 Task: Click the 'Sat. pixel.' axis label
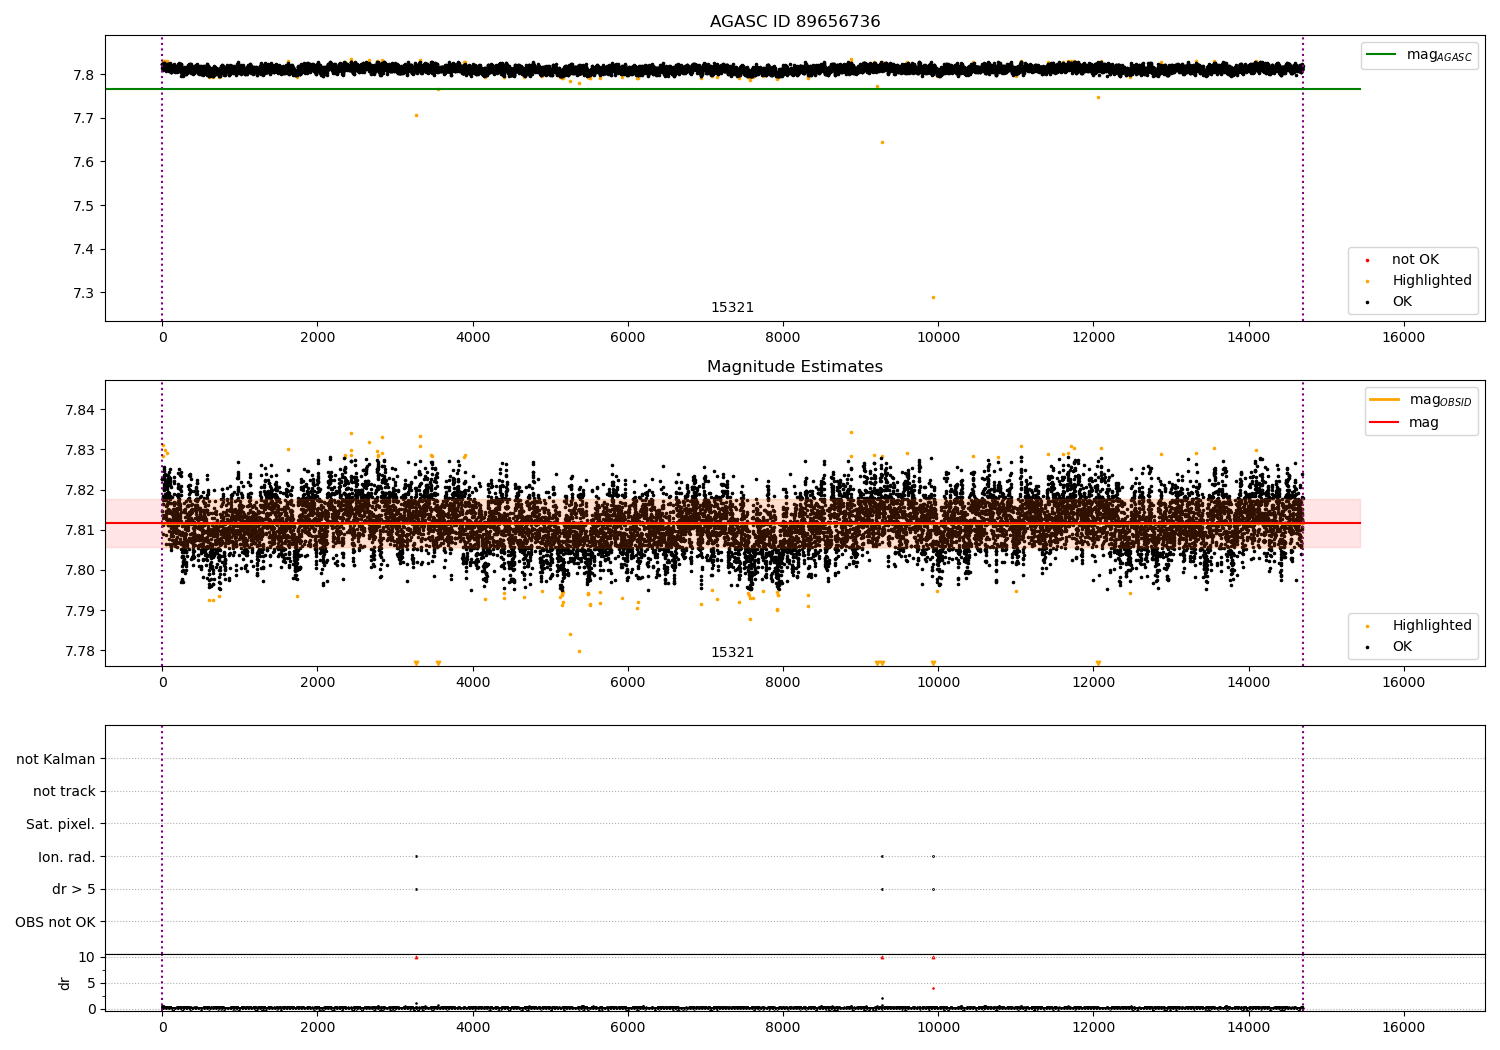click(61, 824)
